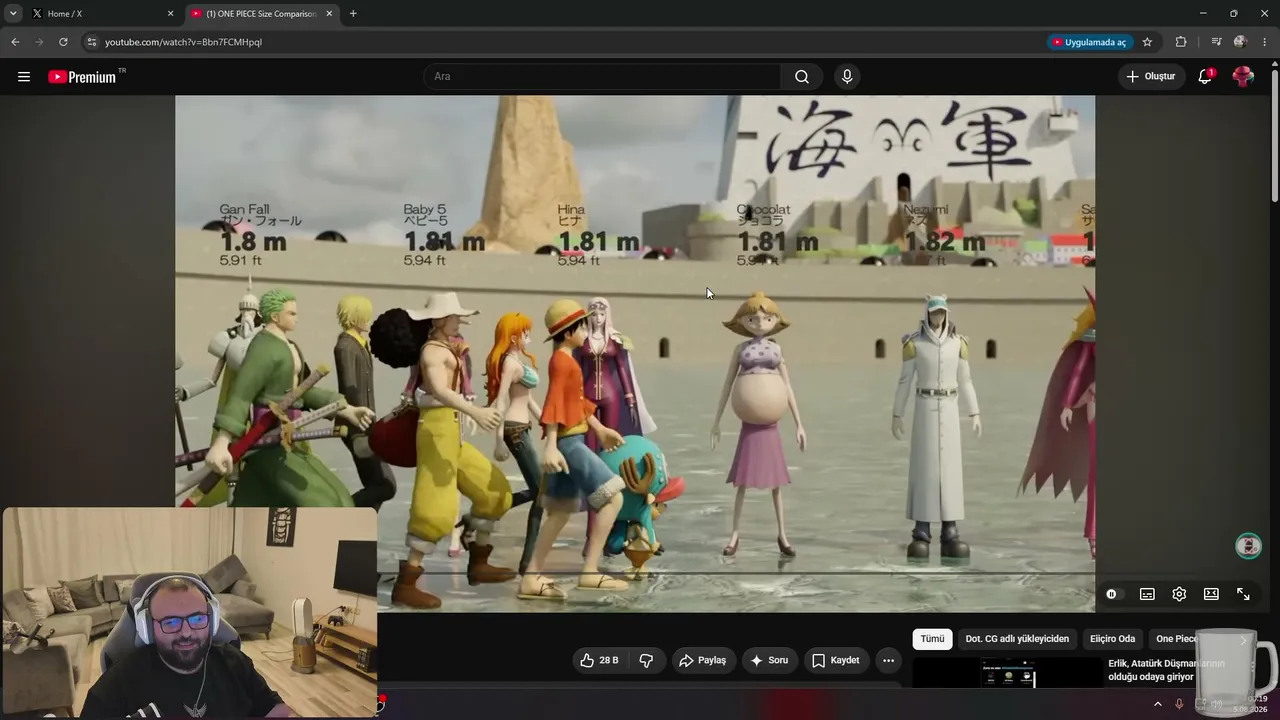
Task: Open video player settings gear
Action: pos(1179,594)
